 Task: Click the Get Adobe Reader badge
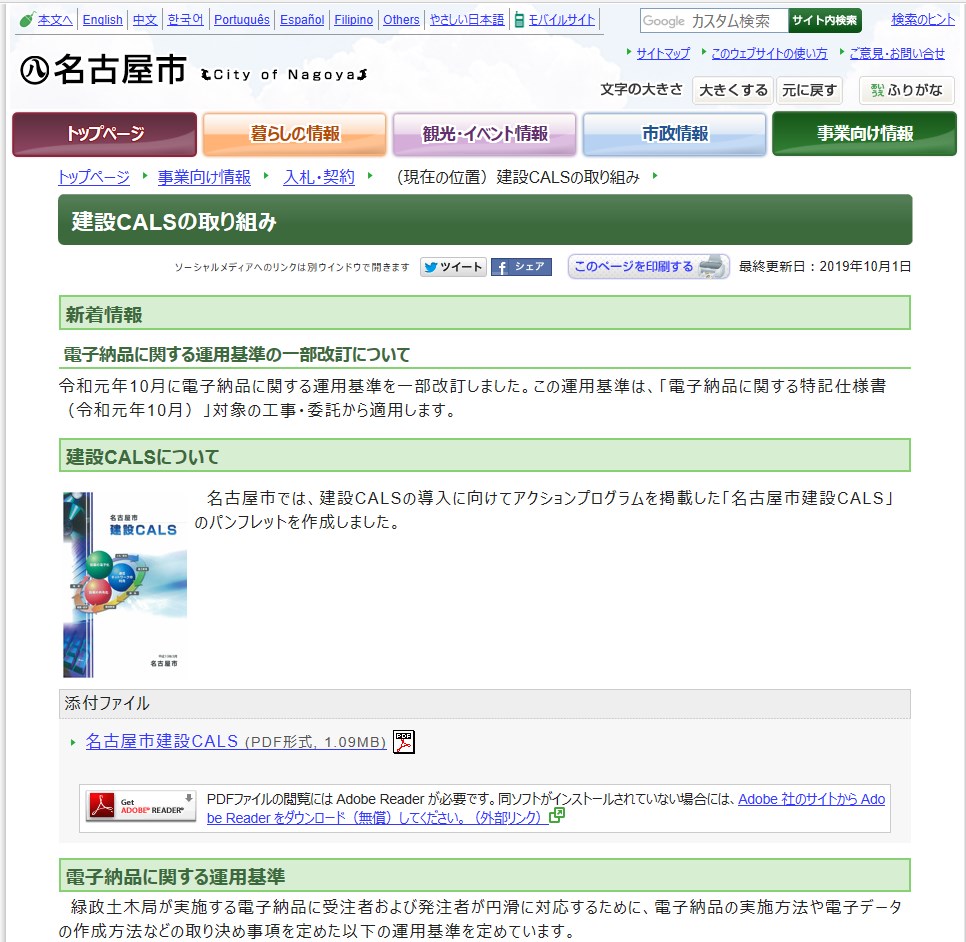[141, 807]
